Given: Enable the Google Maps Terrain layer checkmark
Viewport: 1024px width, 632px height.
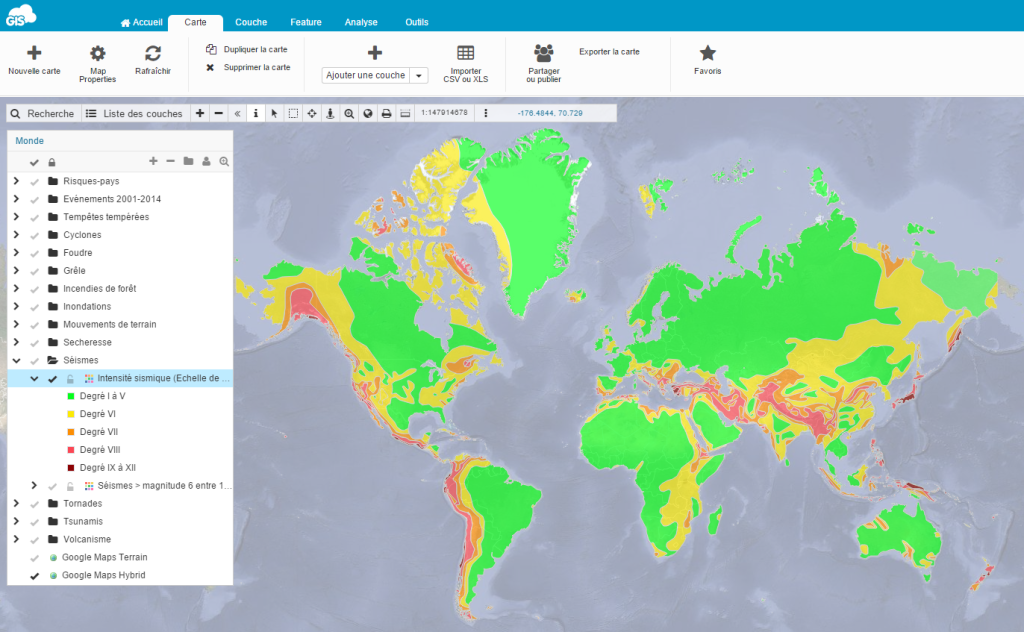Looking at the screenshot, I should [x=34, y=558].
